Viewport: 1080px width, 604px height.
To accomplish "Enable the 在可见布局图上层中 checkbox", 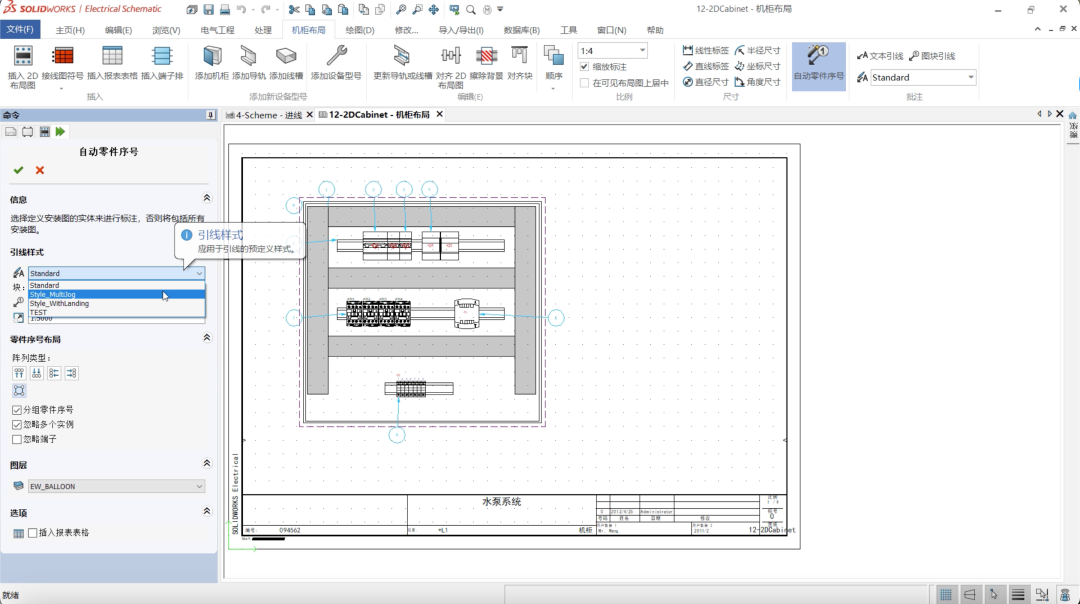I will point(583,84).
